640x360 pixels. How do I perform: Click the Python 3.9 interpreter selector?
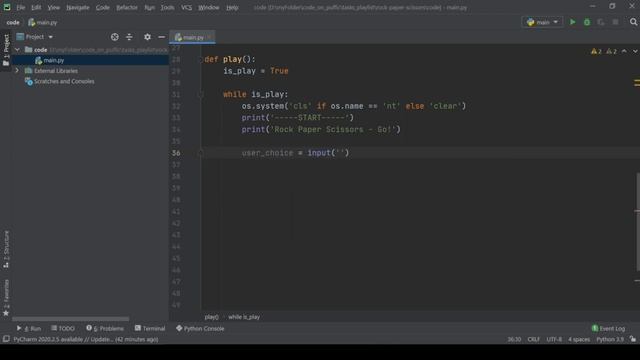click(x=610, y=339)
